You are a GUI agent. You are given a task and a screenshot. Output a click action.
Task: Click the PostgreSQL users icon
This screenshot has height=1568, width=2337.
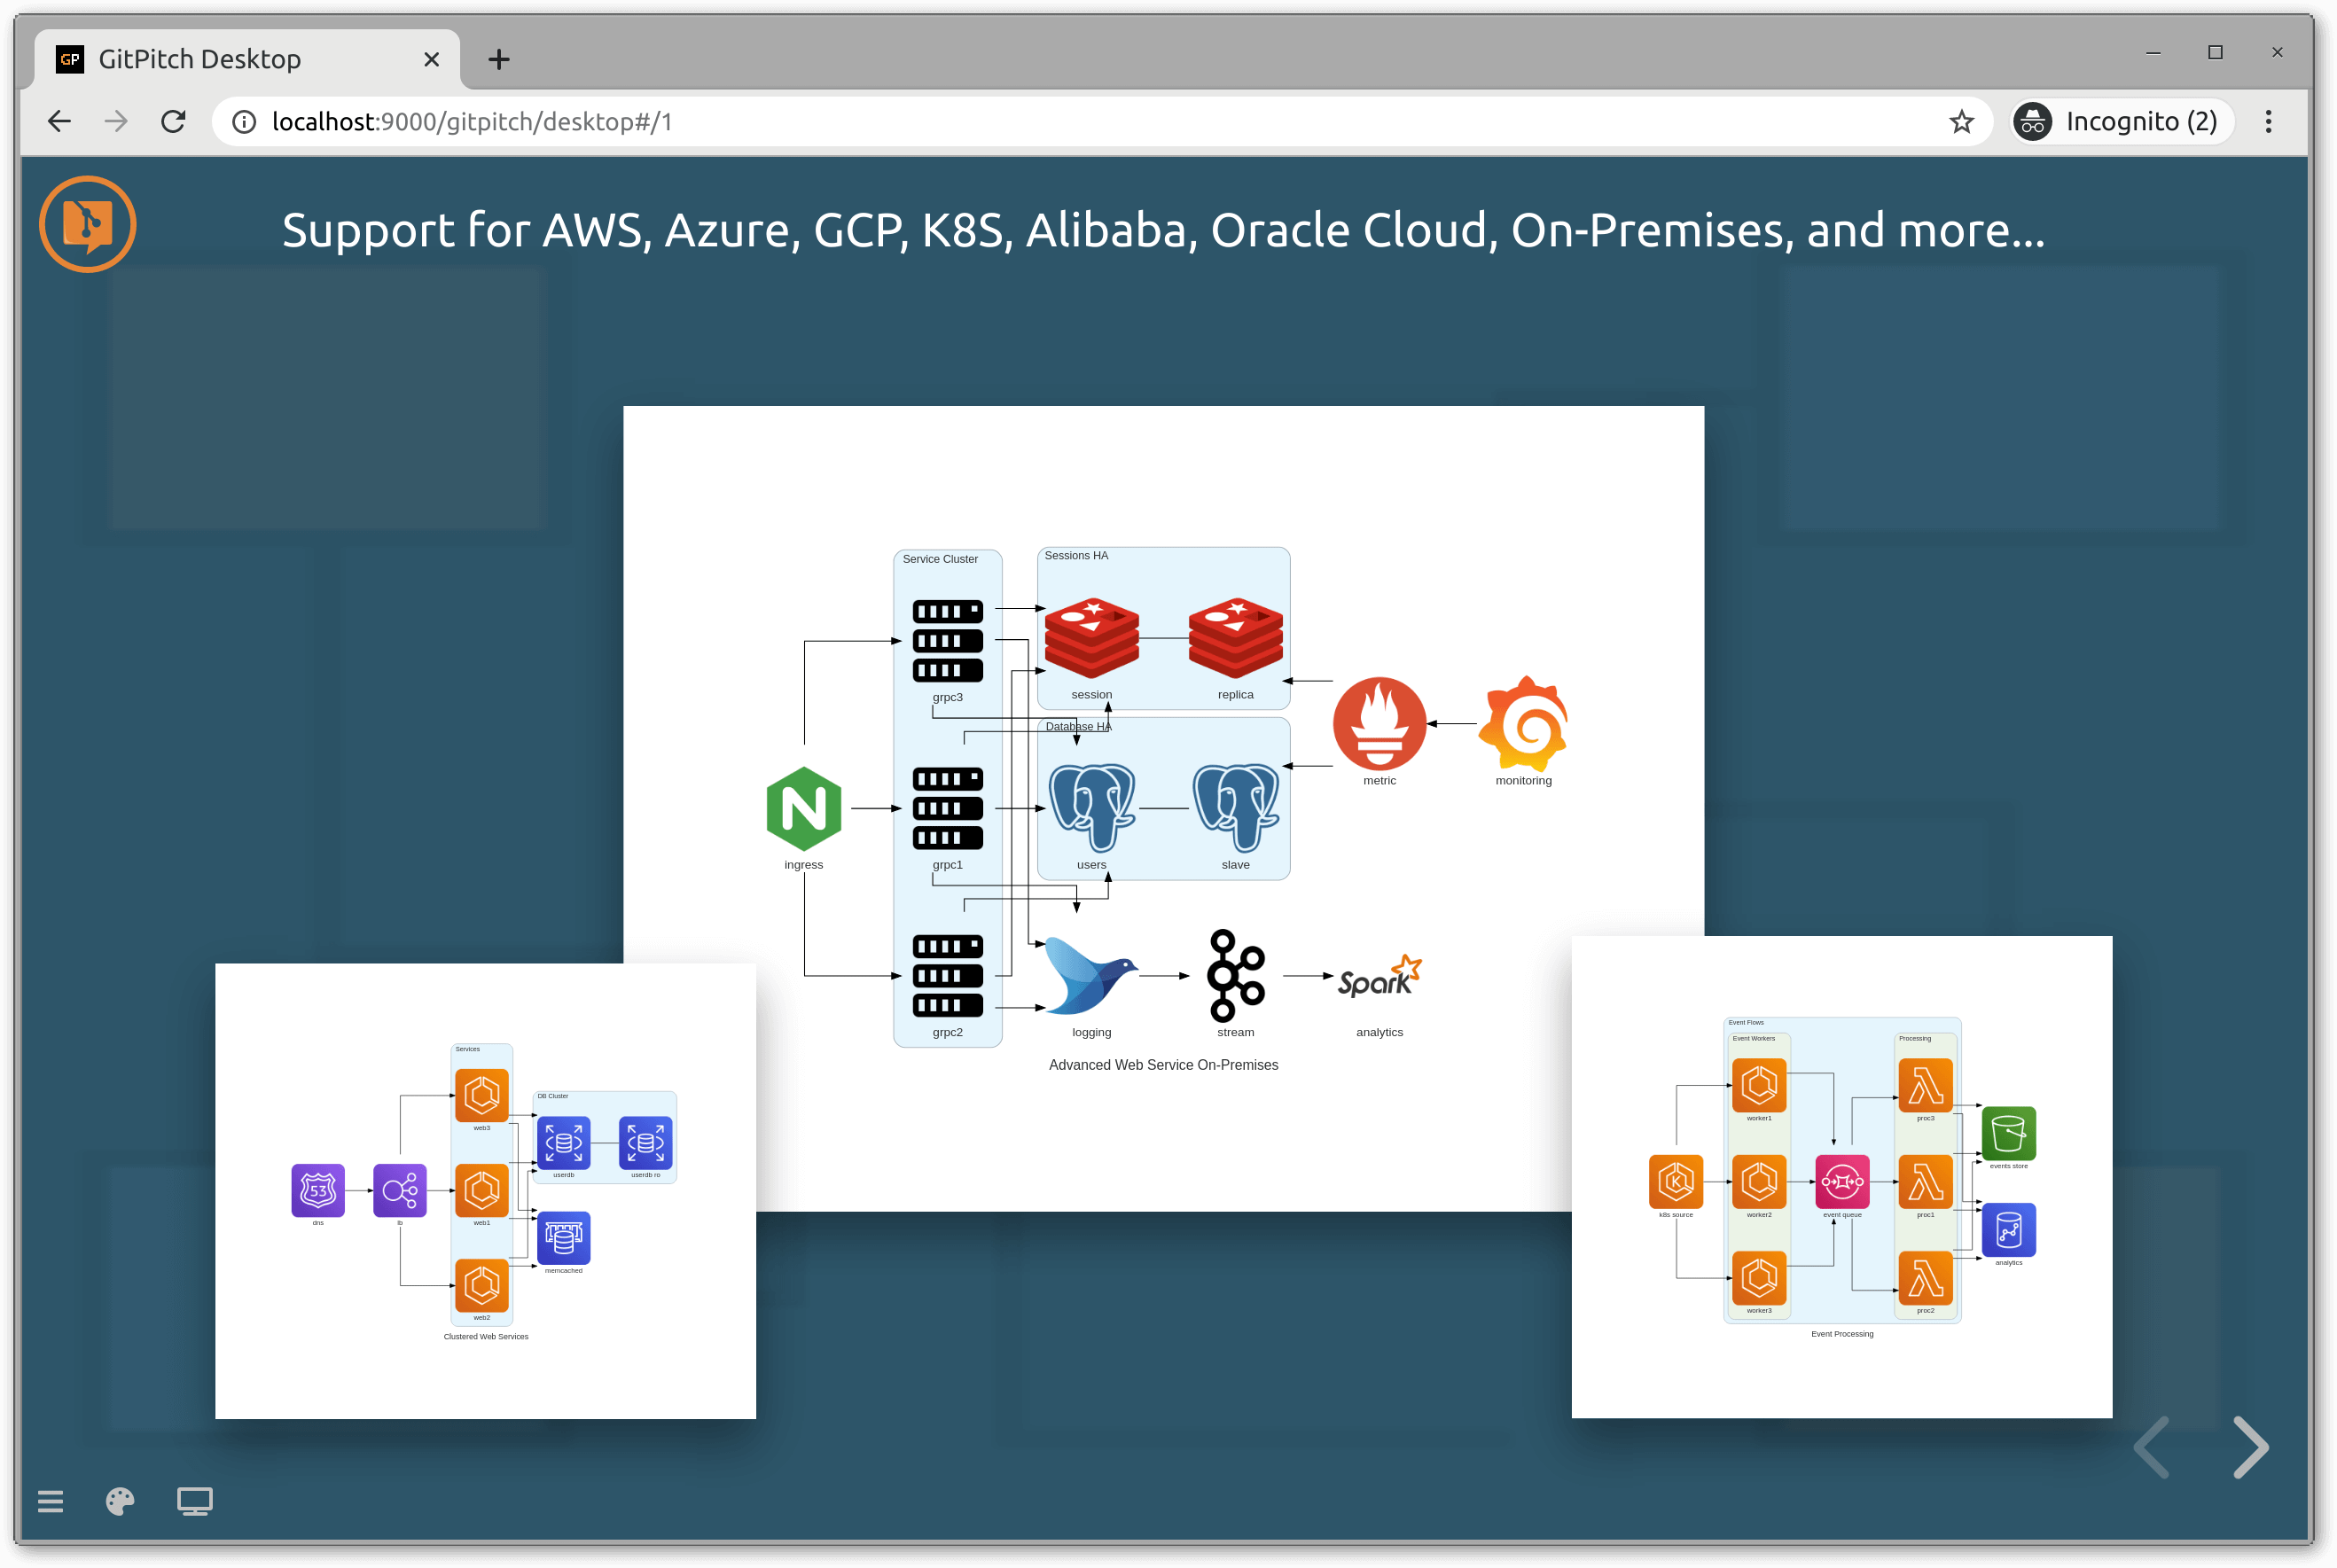point(1091,808)
